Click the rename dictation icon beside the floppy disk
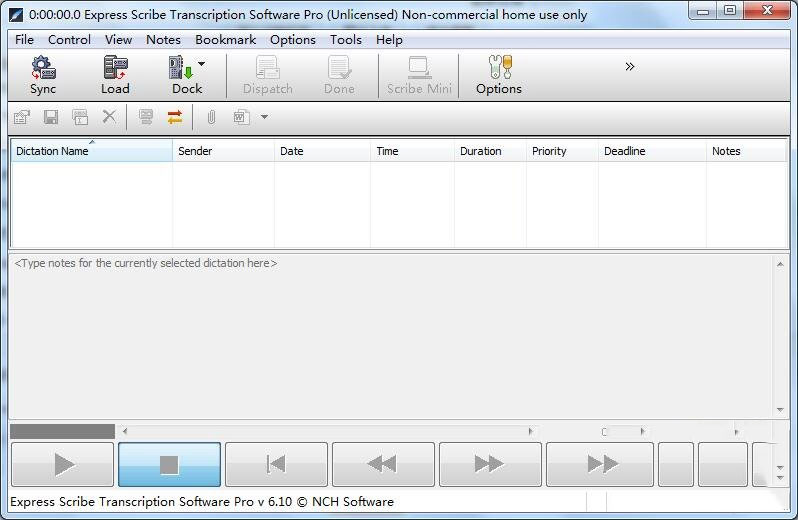Viewport: 798px width, 520px height. [80, 118]
